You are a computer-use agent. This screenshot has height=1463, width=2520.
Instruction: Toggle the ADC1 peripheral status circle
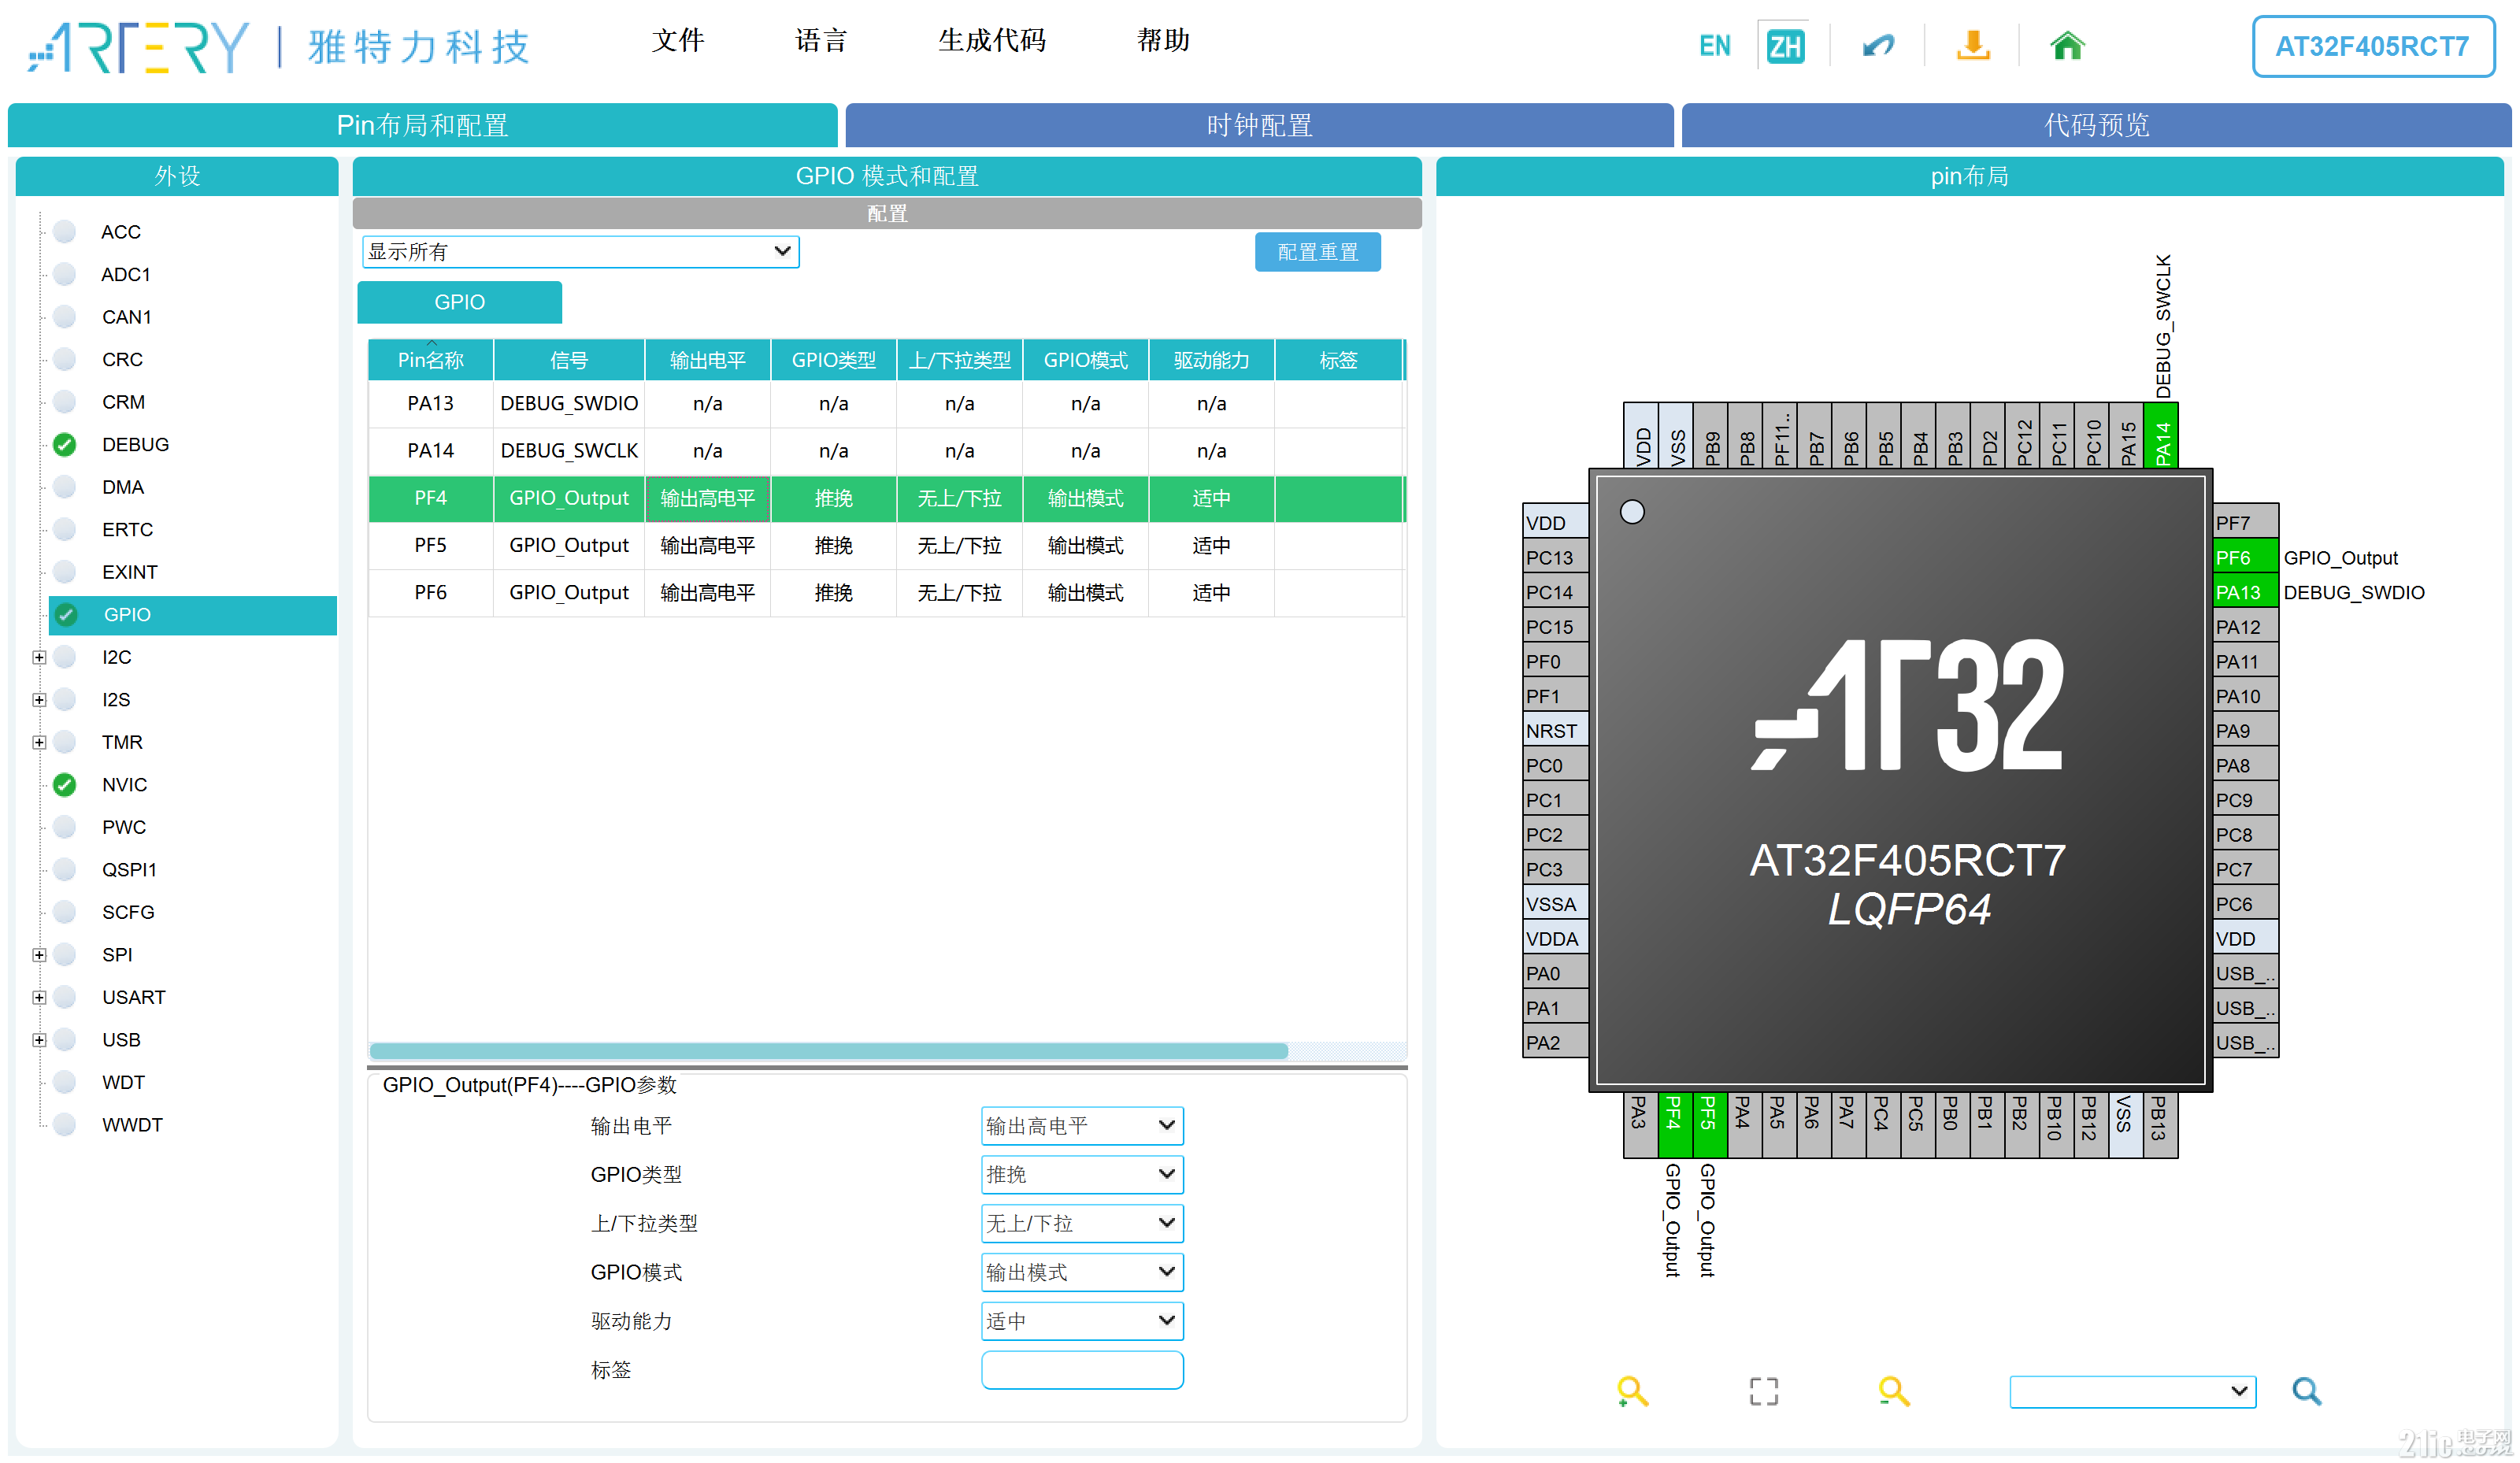65,274
